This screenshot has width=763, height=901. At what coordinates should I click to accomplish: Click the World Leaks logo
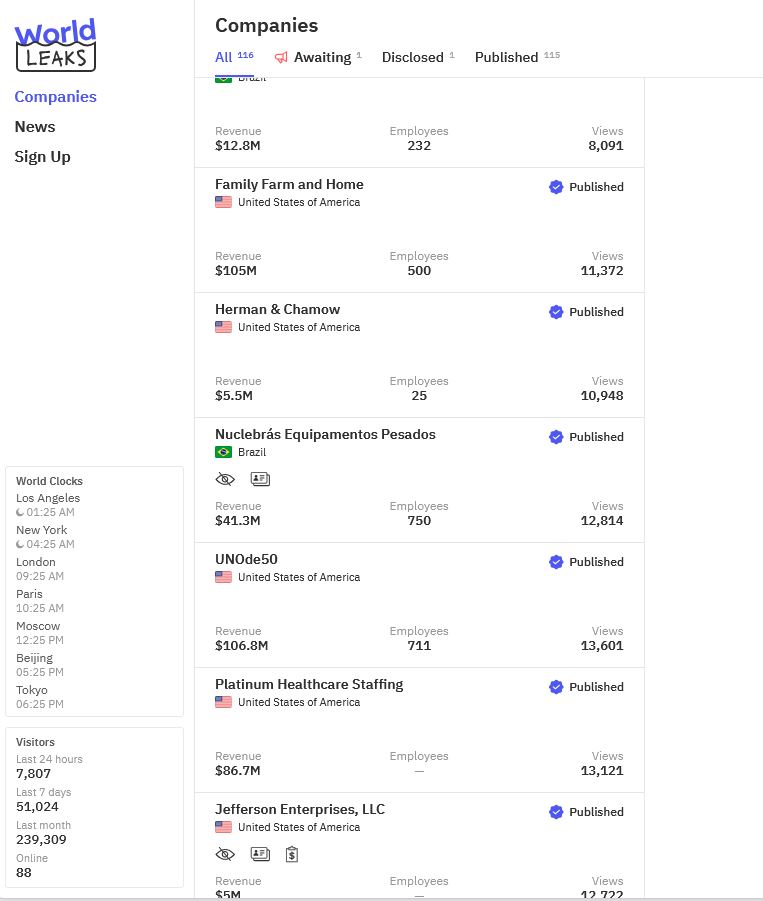click(56, 45)
